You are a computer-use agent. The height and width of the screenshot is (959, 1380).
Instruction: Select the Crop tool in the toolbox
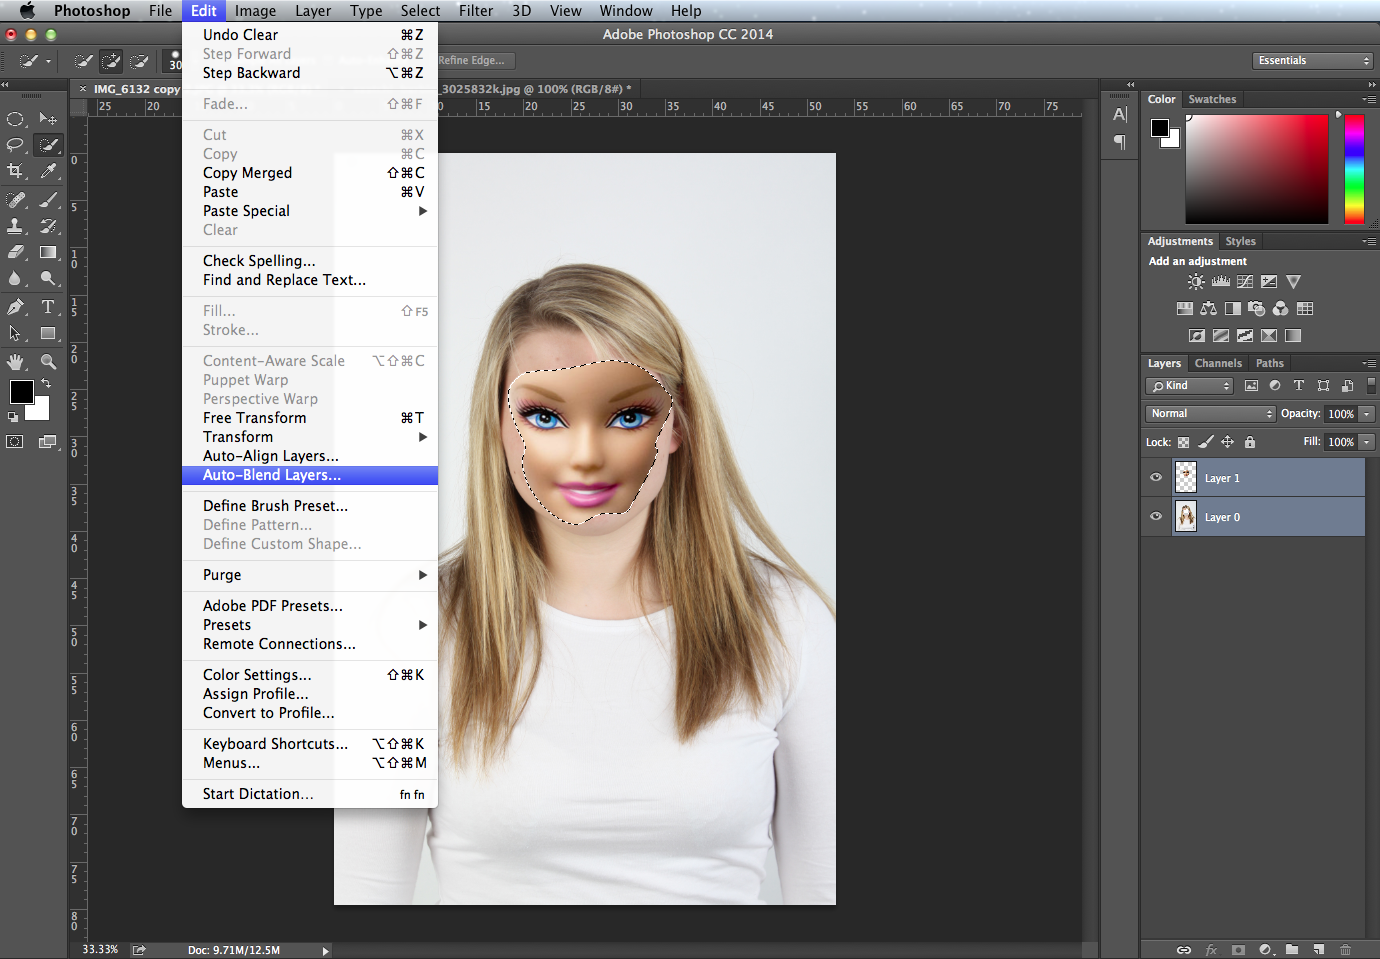(x=15, y=172)
